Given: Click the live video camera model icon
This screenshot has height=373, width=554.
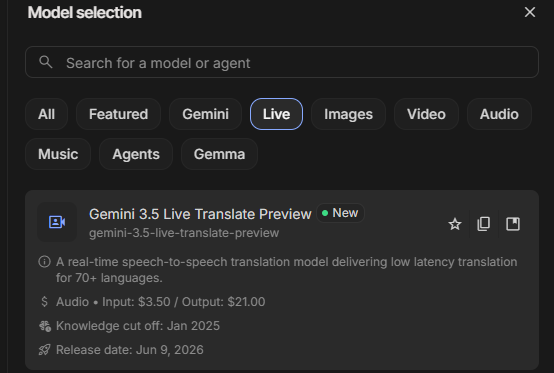Looking at the screenshot, I should pos(57,222).
